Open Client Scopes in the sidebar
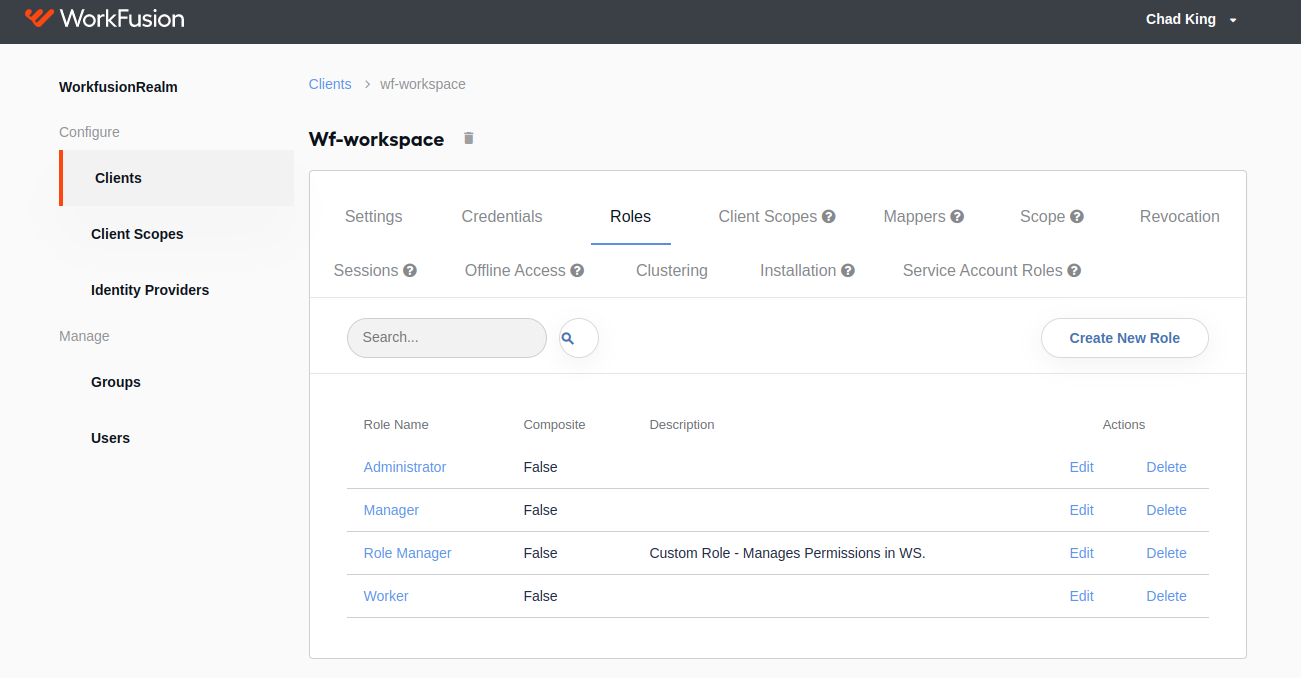 [137, 234]
